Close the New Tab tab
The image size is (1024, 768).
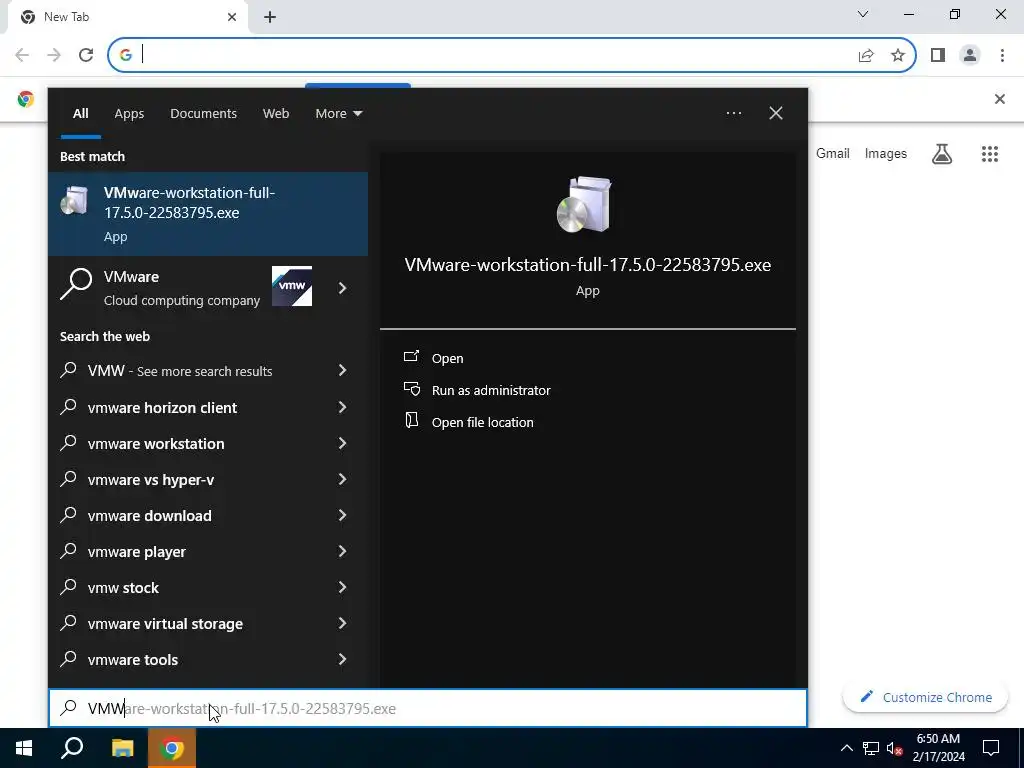[x=232, y=17]
